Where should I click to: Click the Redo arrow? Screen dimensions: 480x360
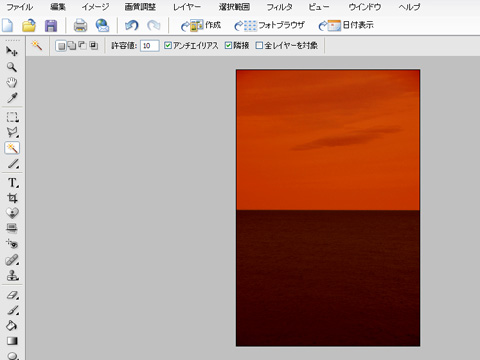coord(153,25)
